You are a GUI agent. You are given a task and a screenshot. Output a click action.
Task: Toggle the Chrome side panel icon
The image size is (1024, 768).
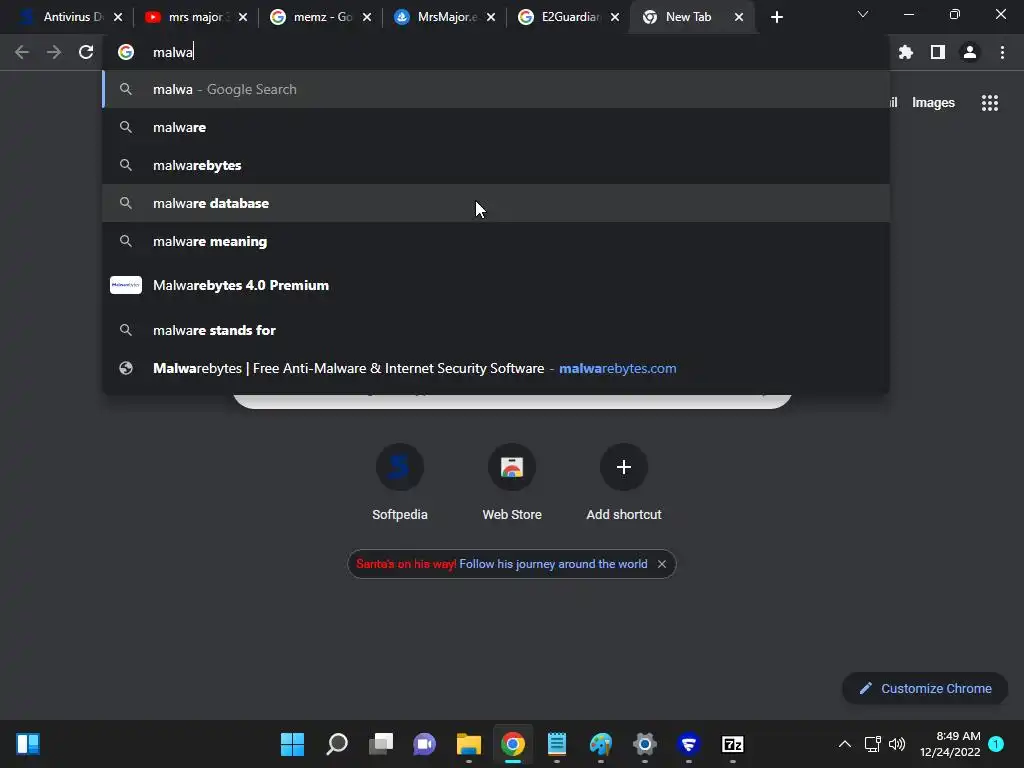pos(938,52)
